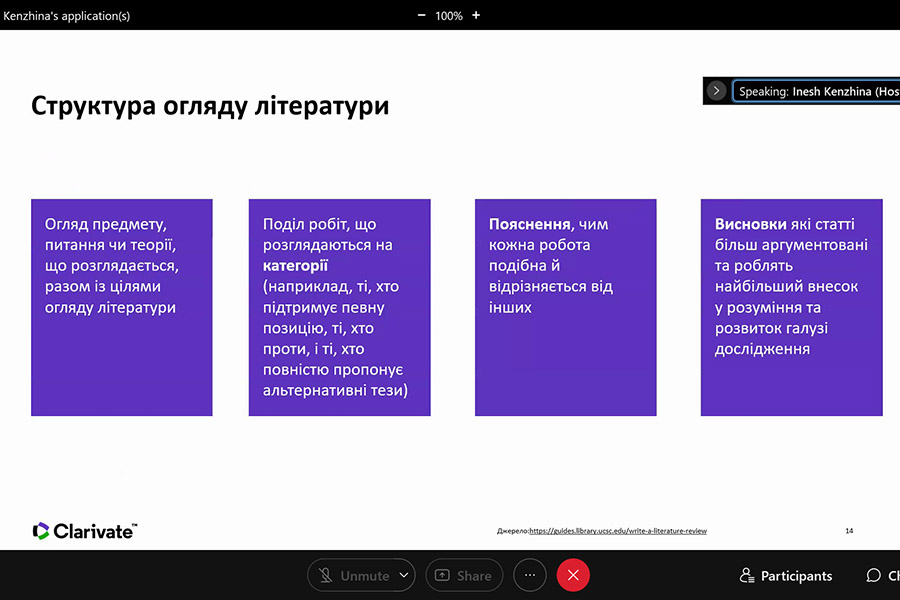Expand the speaker panel chevron
The width and height of the screenshot is (900, 600).
click(x=716, y=91)
